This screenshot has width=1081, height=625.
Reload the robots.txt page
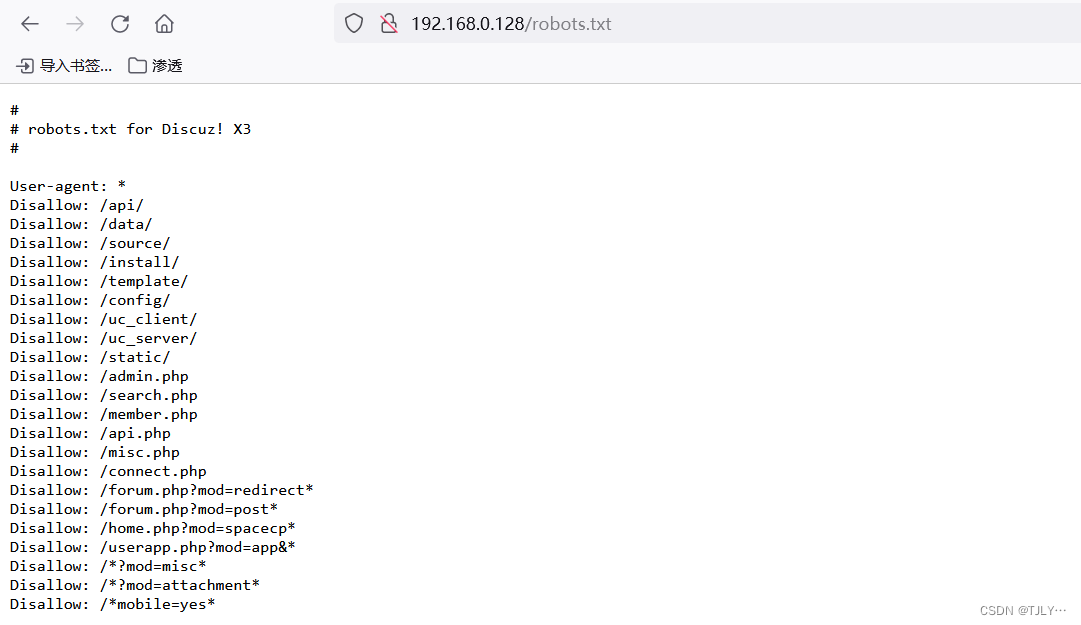(x=120, y=24)
